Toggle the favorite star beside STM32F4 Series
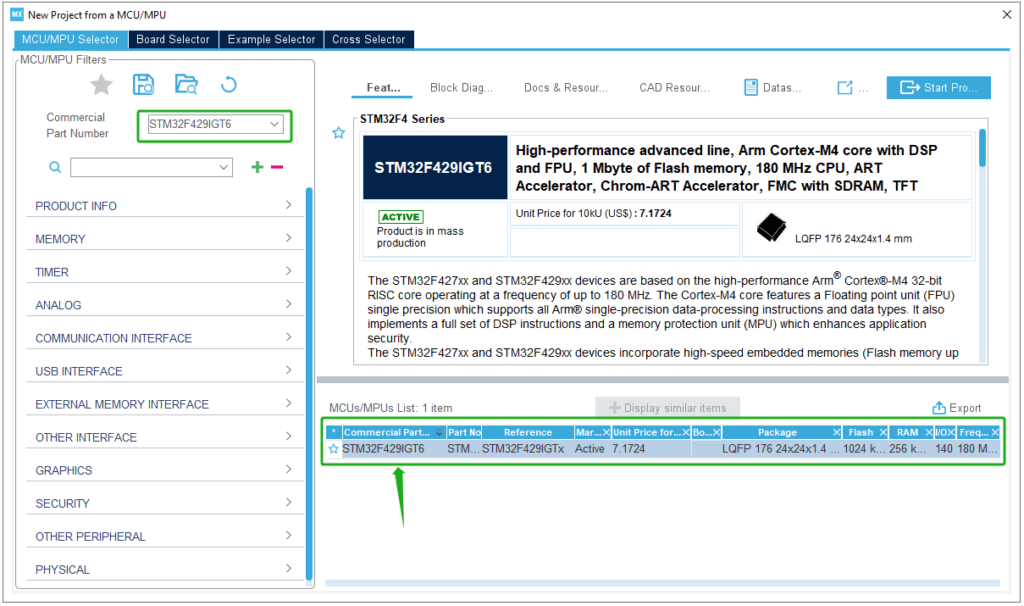 click(339, 133)
